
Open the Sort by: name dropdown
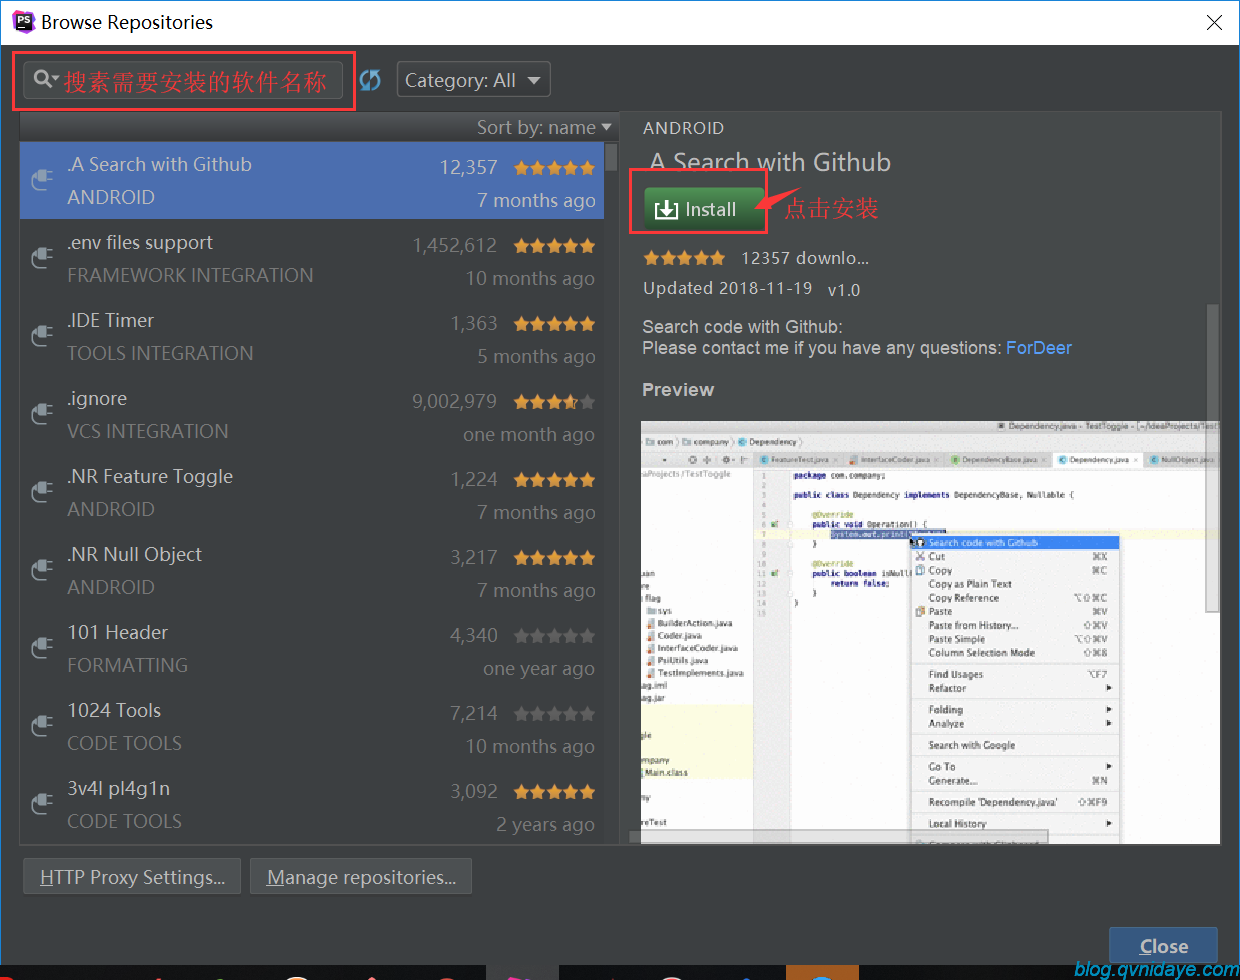[x=544, y=127]
